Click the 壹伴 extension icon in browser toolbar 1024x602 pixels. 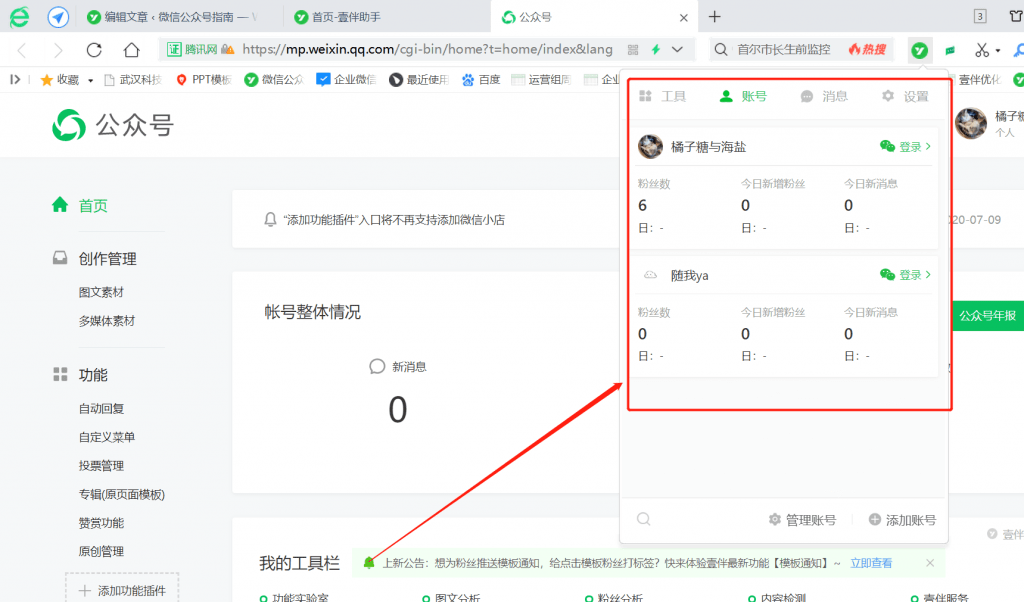pos(919,50)
